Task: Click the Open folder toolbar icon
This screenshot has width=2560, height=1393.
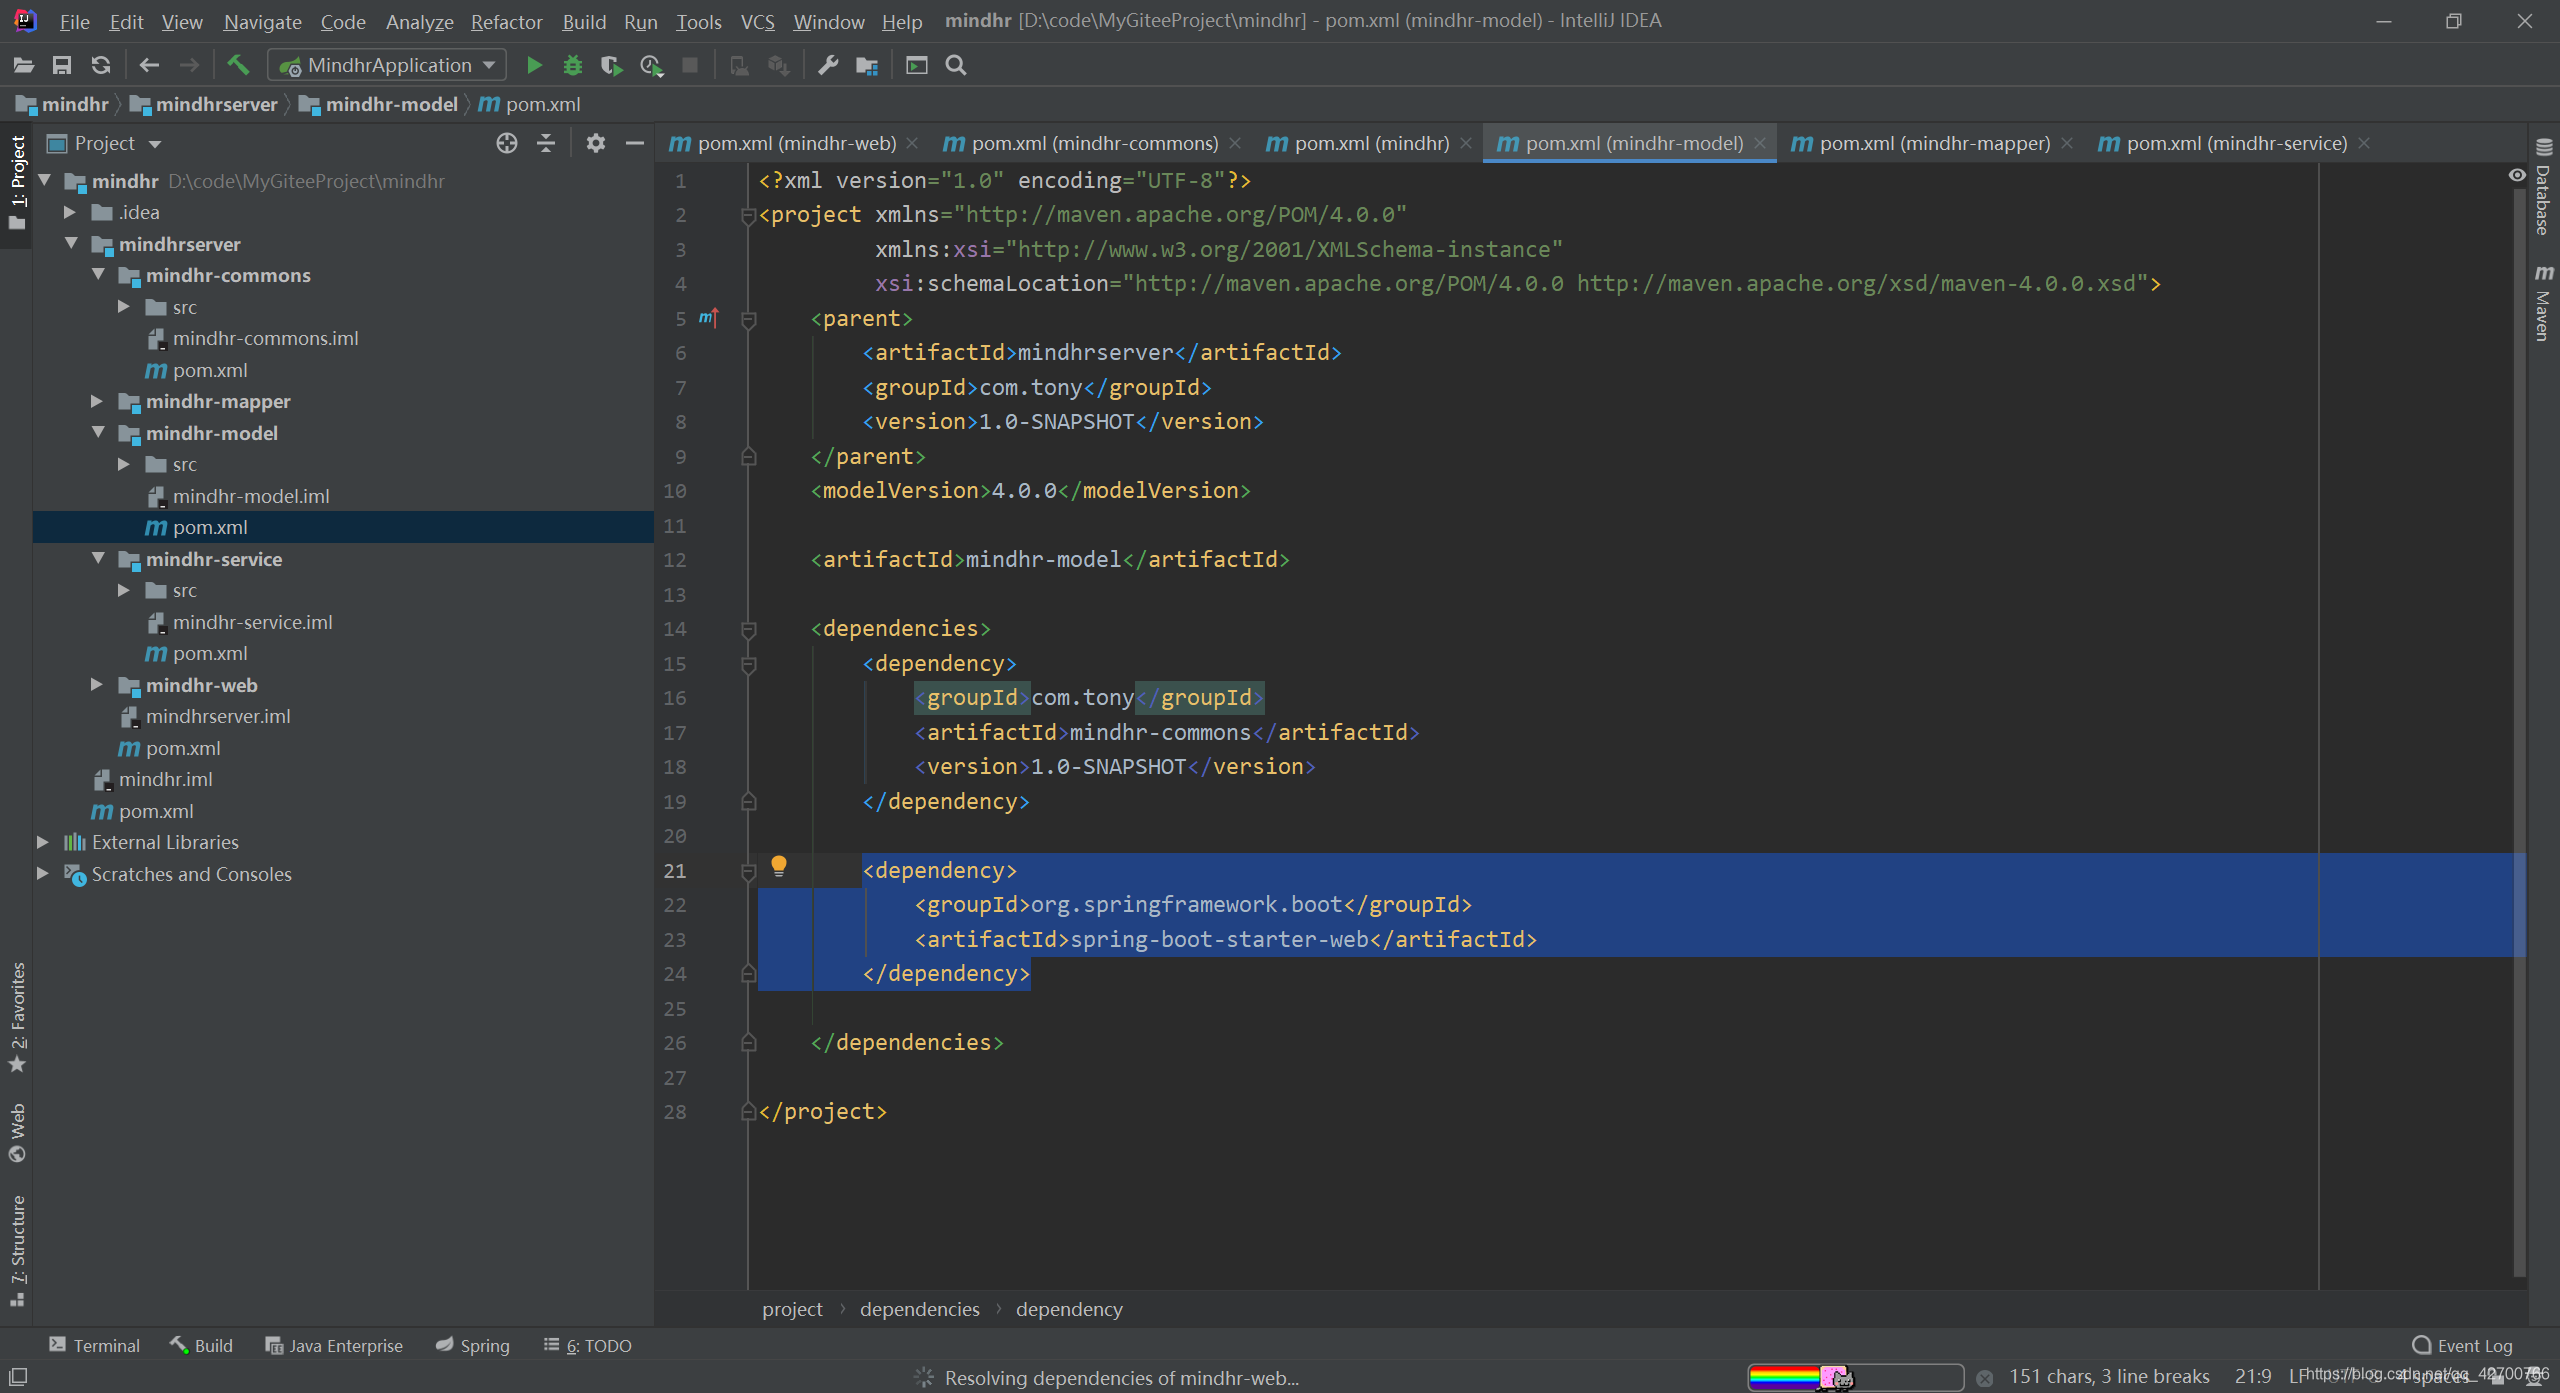Action: 24,65
